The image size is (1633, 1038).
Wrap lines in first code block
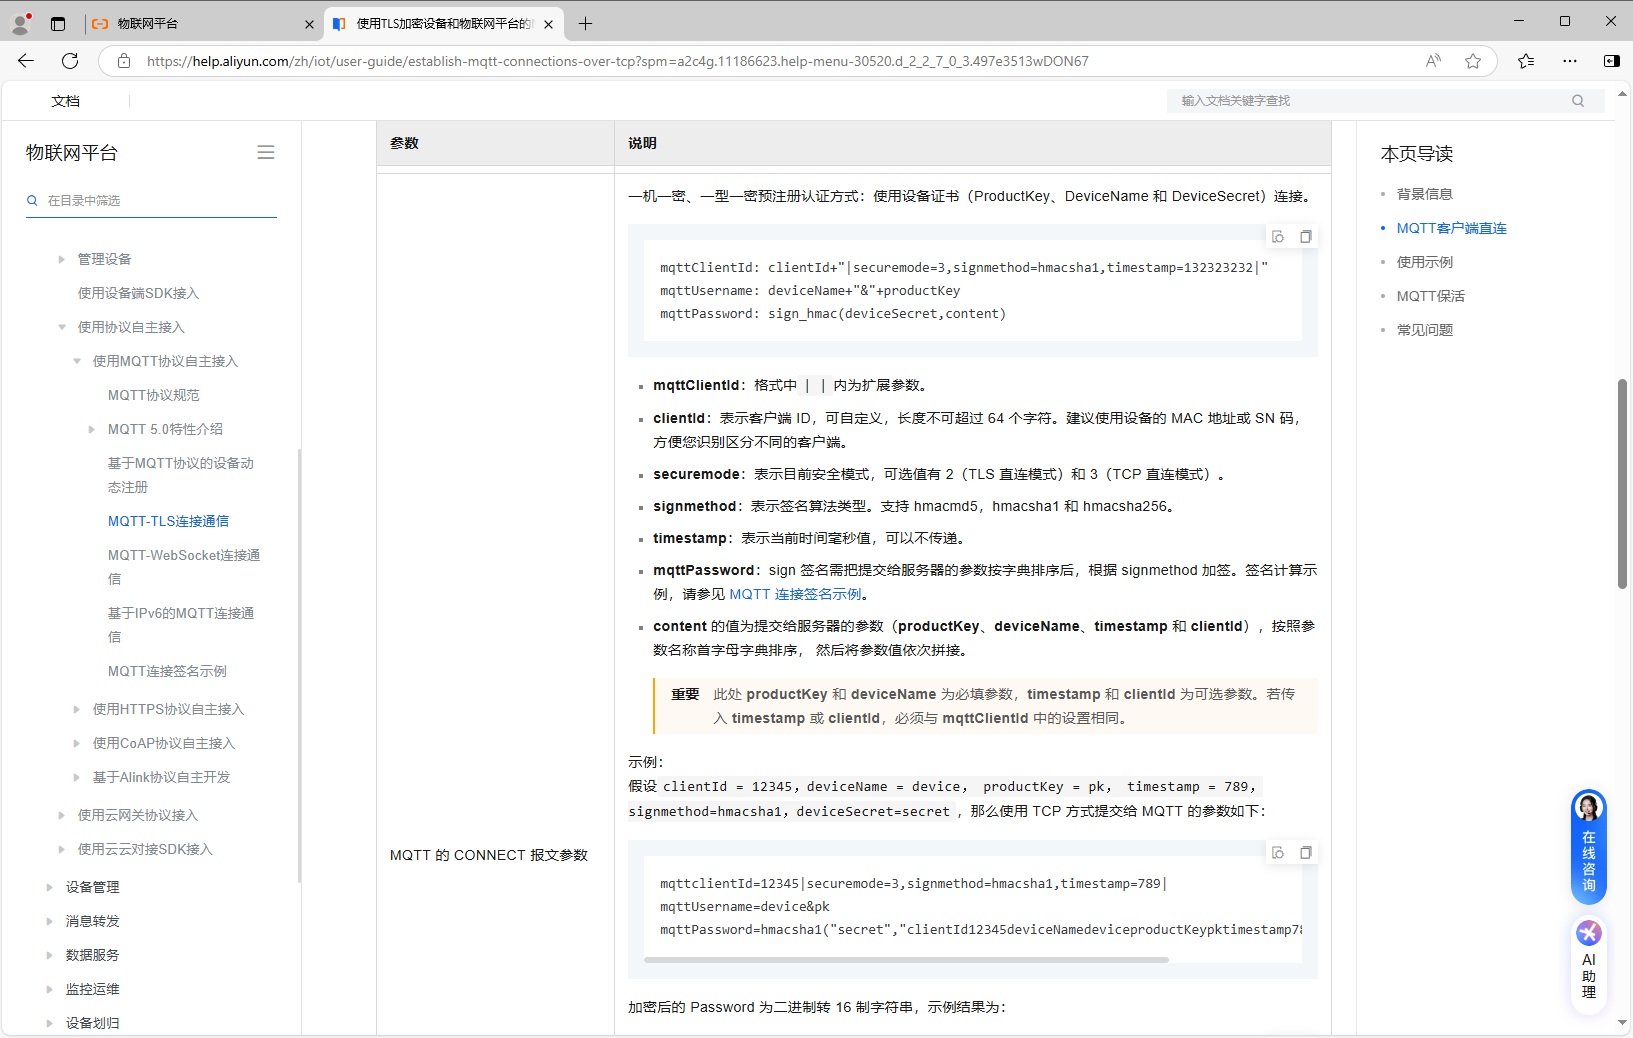coord(1278,237)
